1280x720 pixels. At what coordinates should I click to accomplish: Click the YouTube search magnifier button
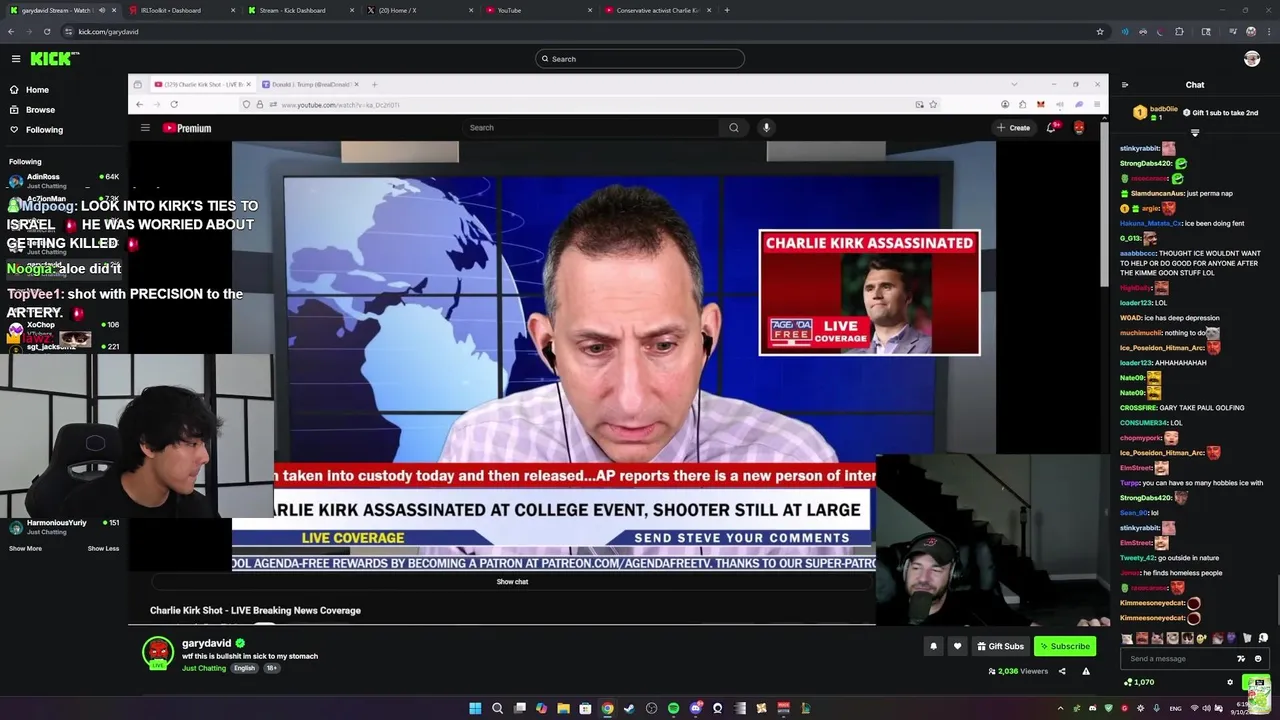point(734,128)
